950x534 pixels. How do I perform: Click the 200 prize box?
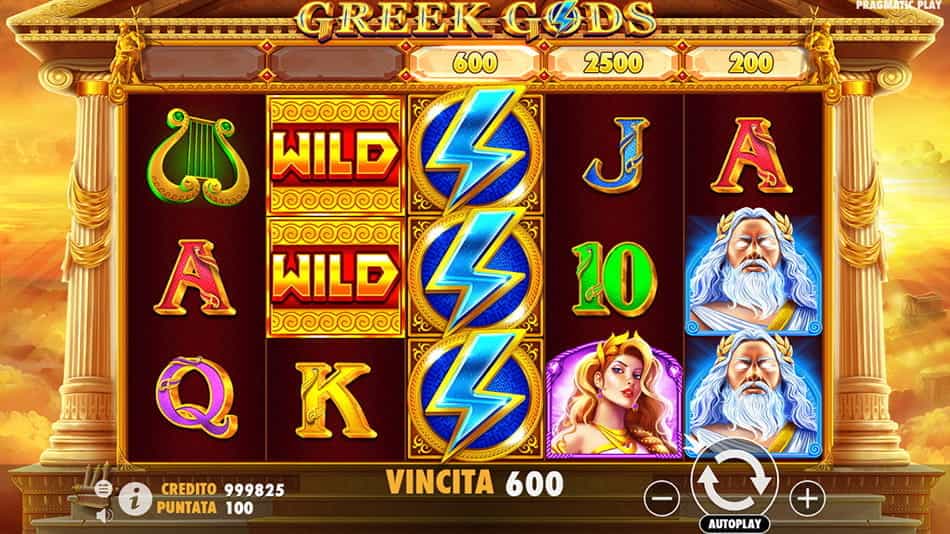click(750, 62)
